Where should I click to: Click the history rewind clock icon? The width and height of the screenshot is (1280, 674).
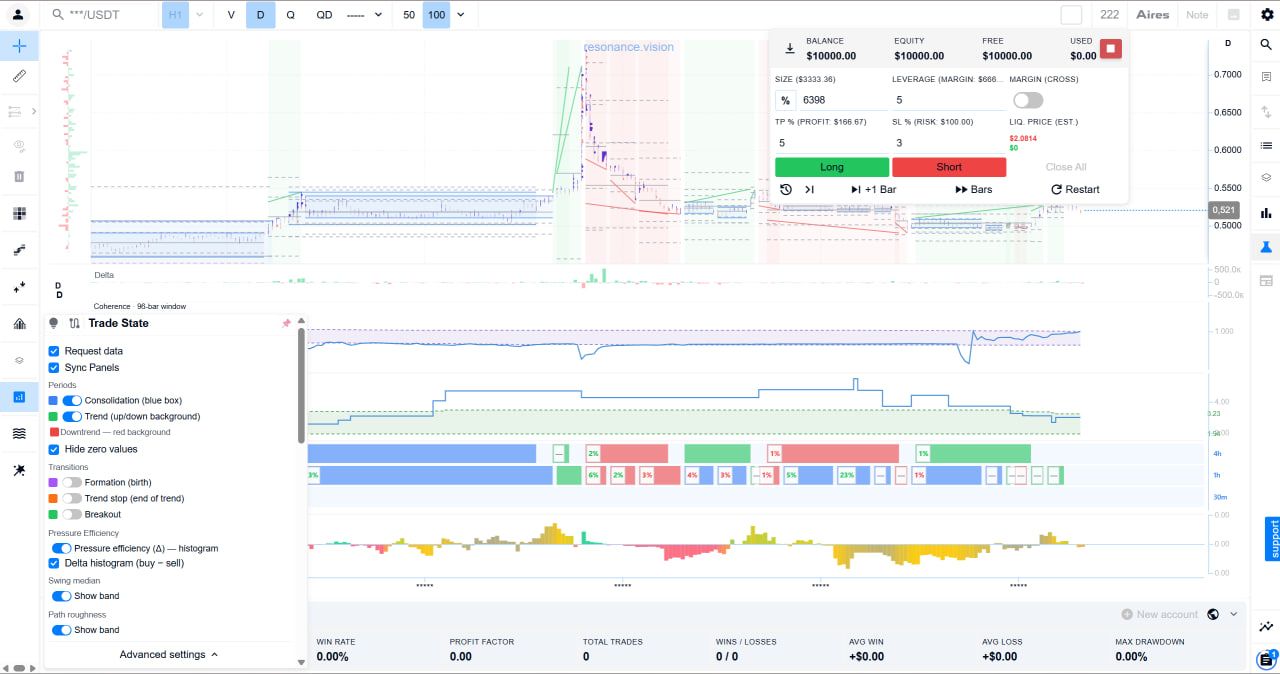coord(786,189)
